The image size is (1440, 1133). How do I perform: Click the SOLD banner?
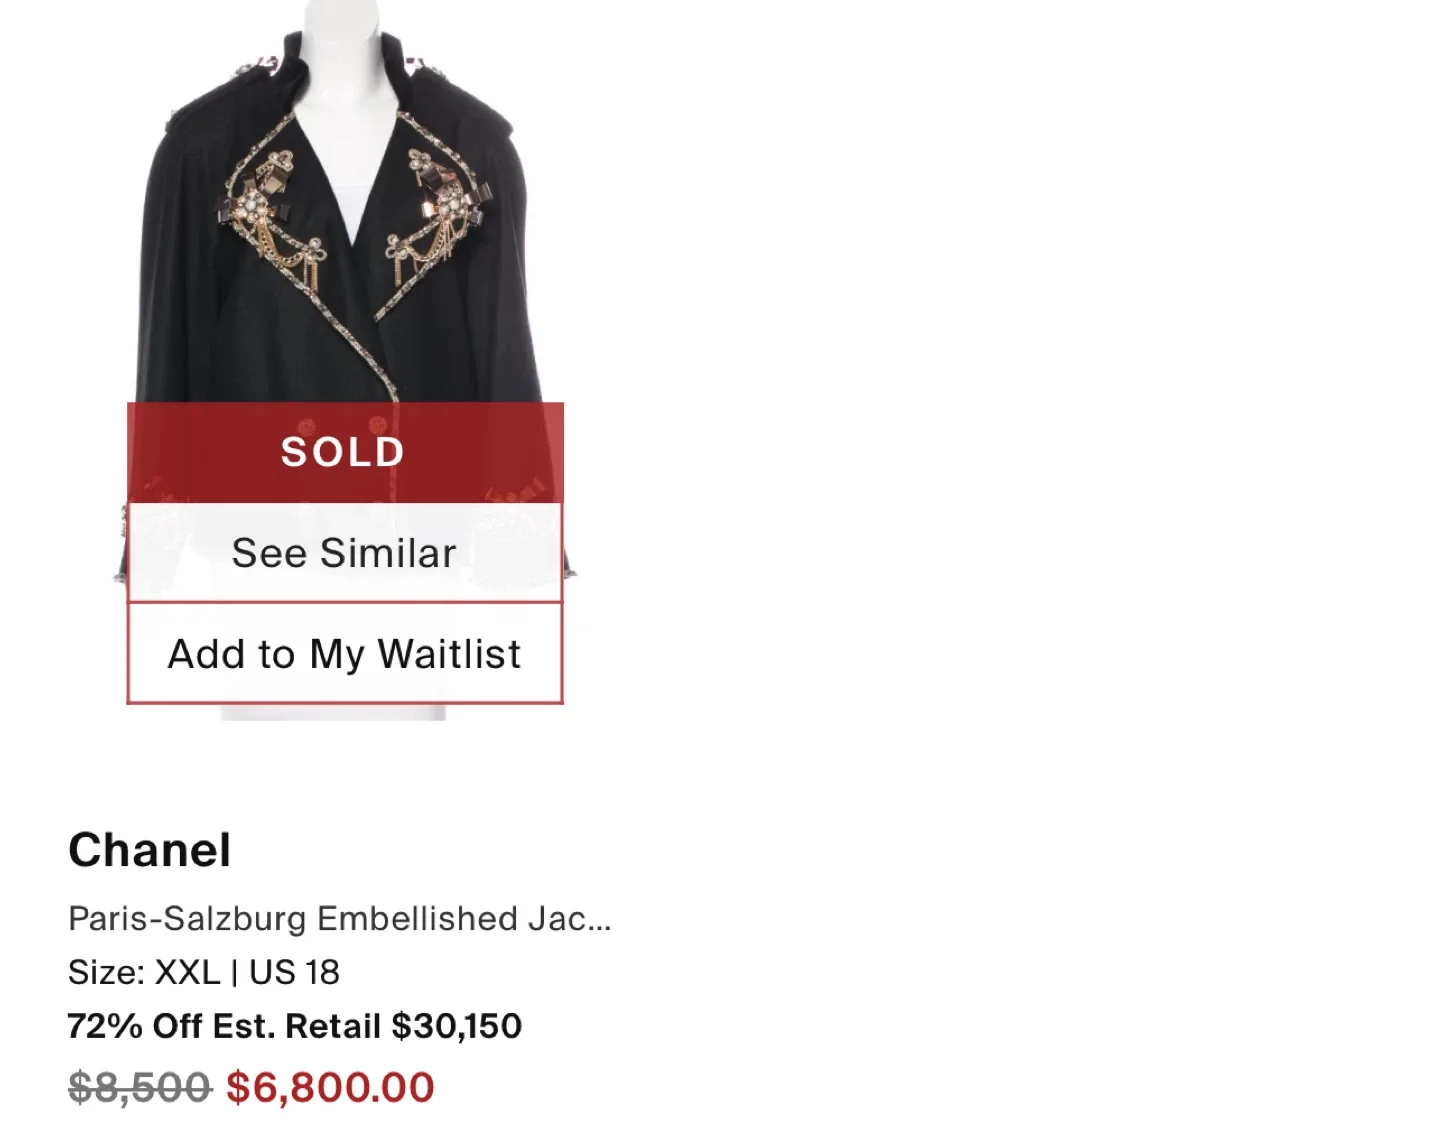tap(344, 451)
